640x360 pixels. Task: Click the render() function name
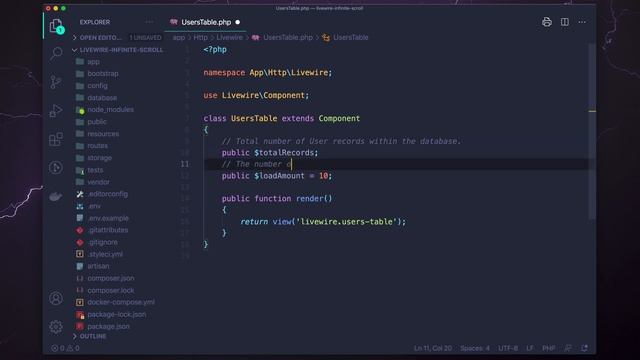309,199
